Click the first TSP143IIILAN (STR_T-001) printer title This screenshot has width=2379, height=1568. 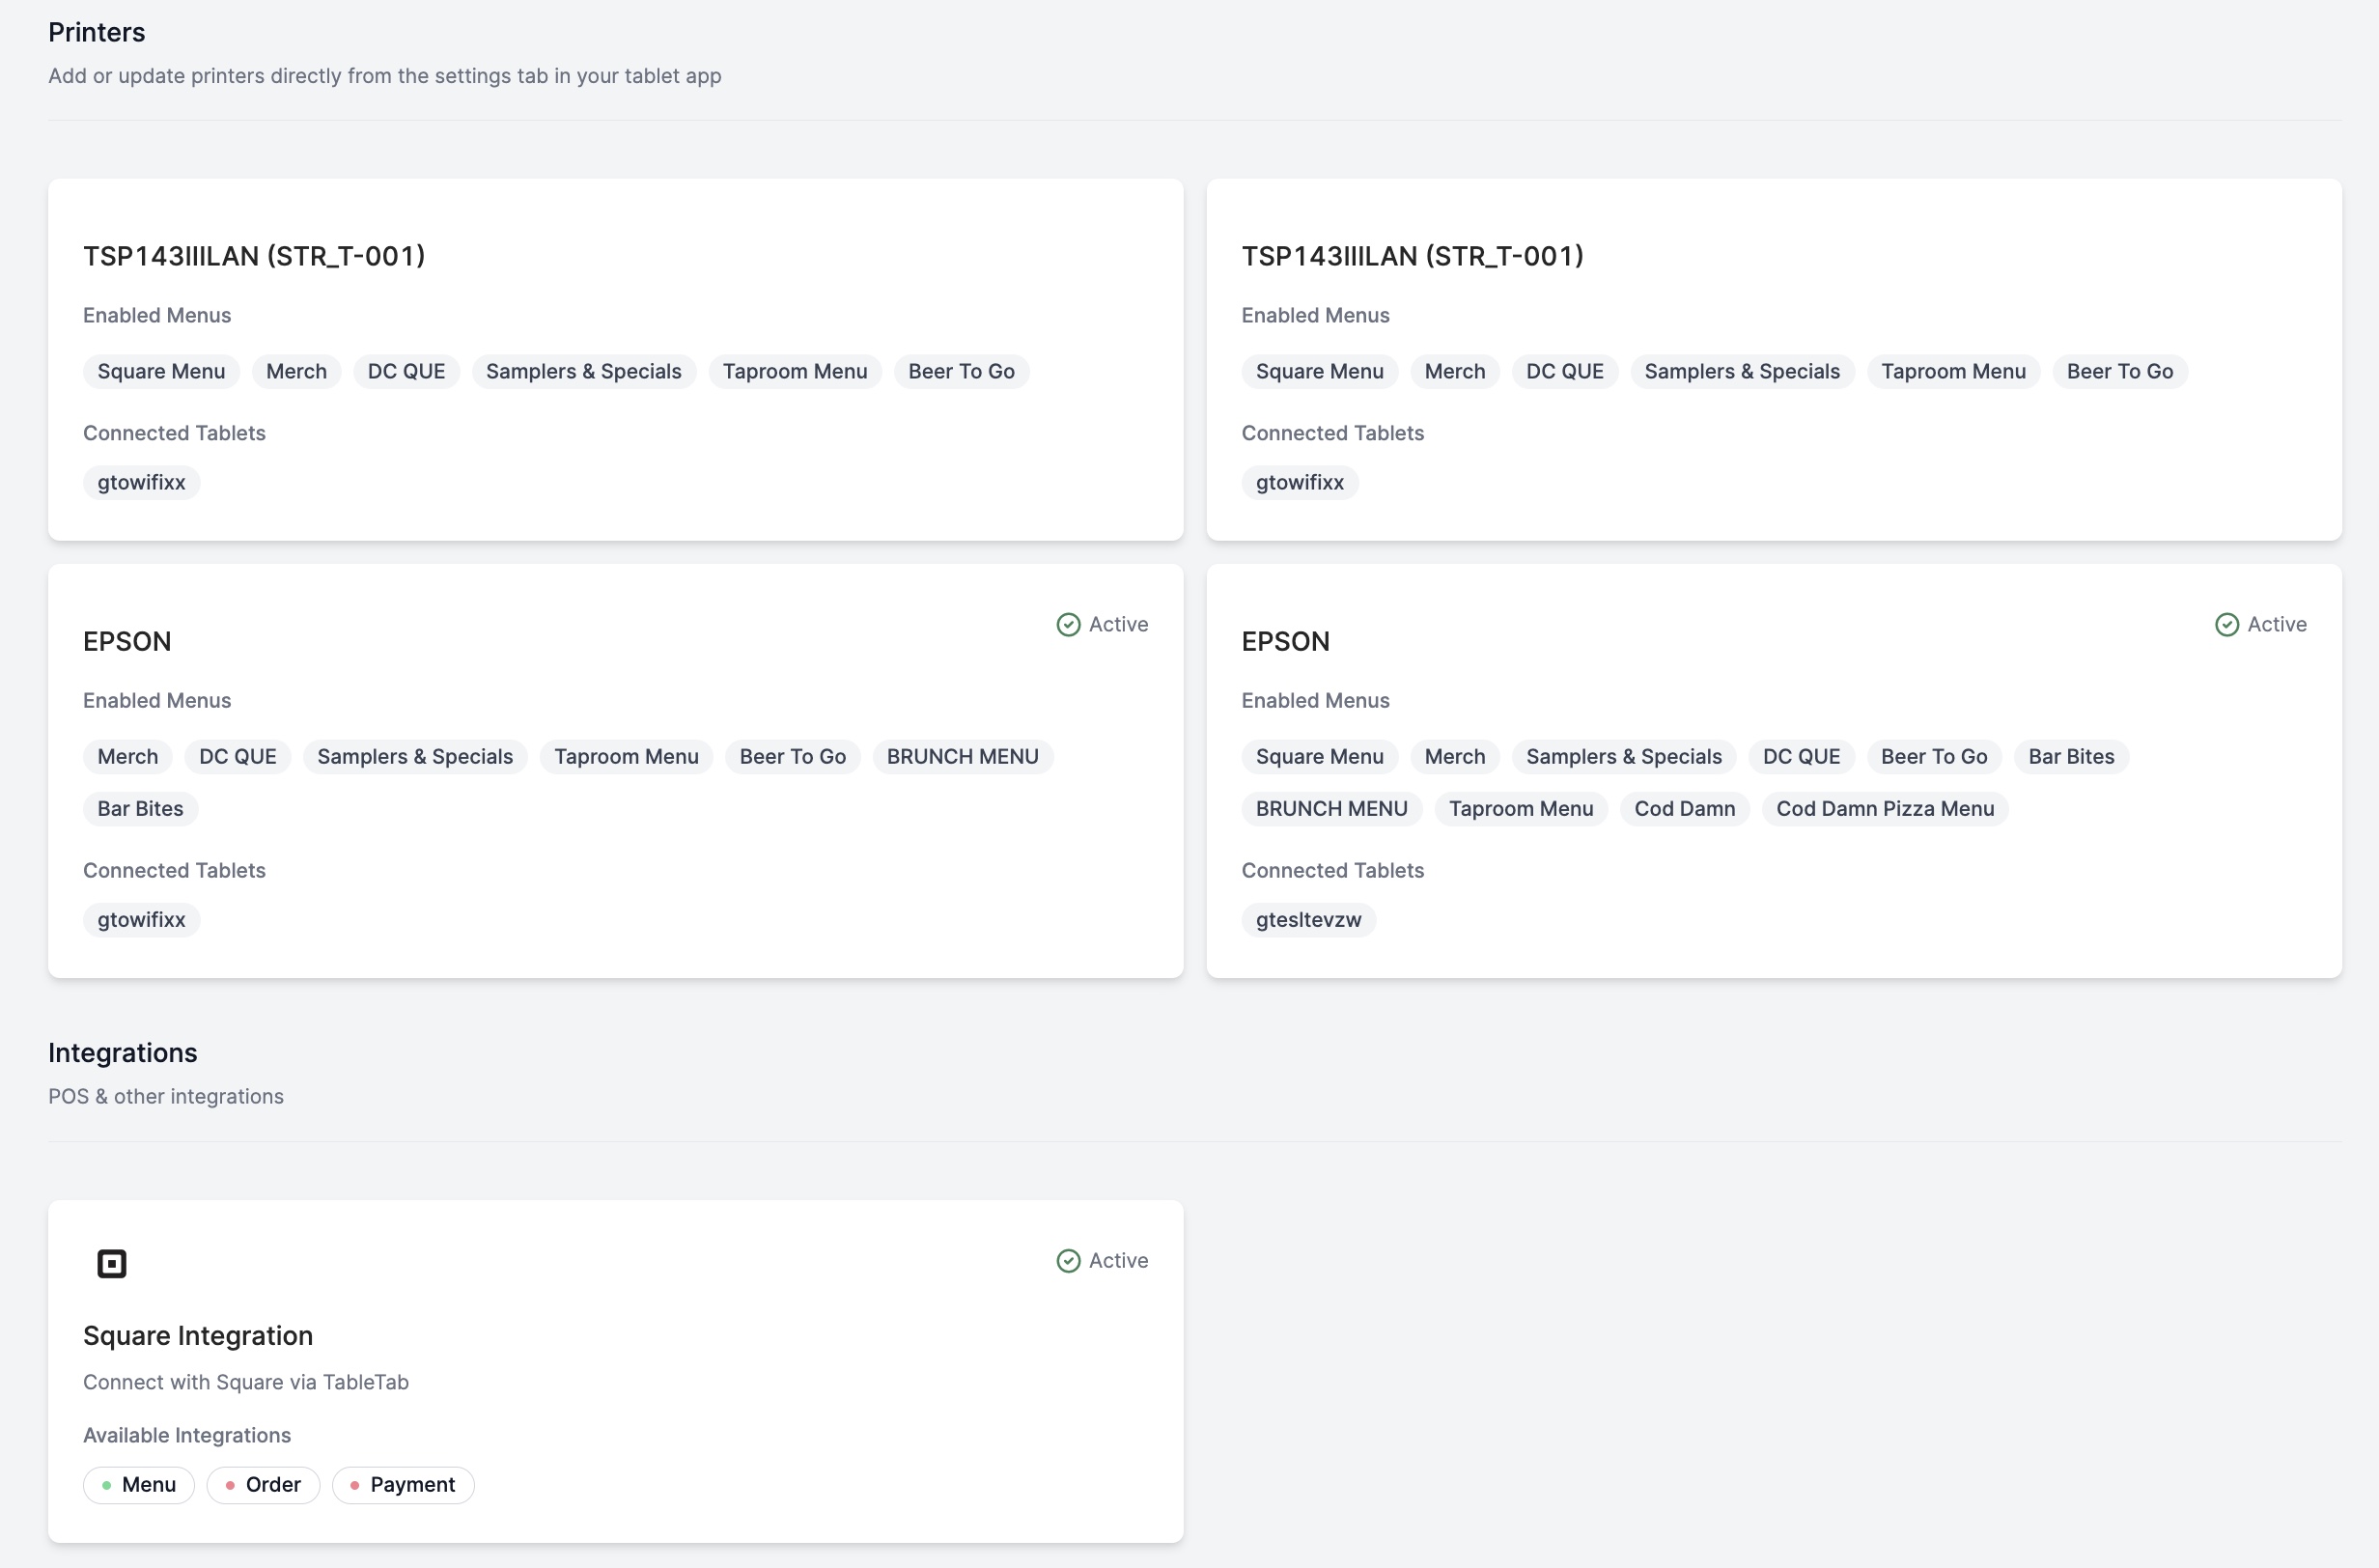tap(254, 256)
